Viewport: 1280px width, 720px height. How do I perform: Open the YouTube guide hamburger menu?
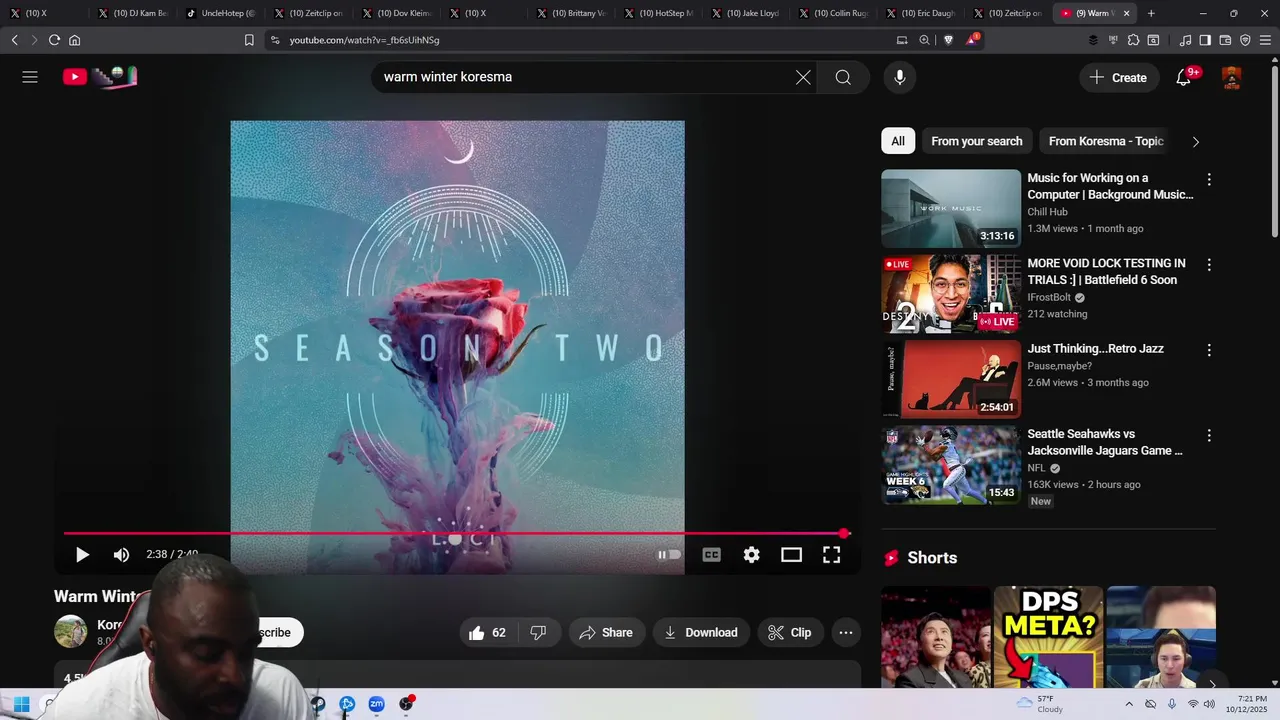tap(30, 77)
